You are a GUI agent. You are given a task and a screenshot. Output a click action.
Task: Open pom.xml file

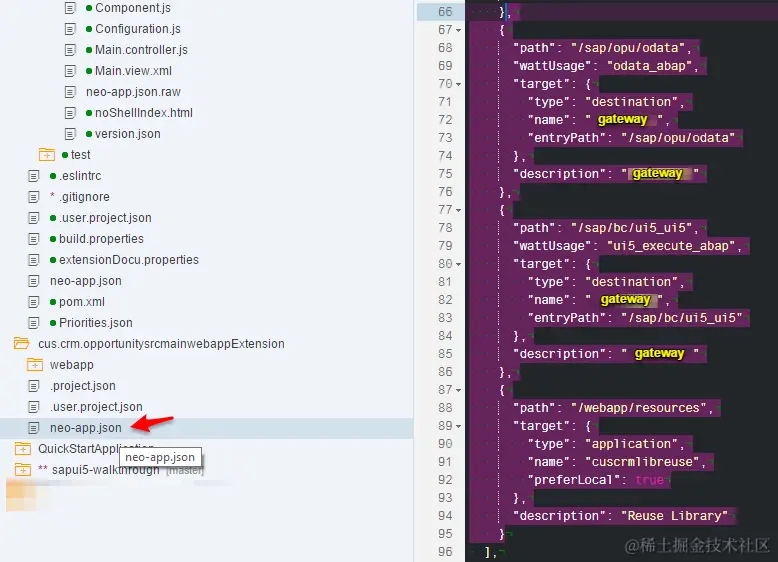82,302
